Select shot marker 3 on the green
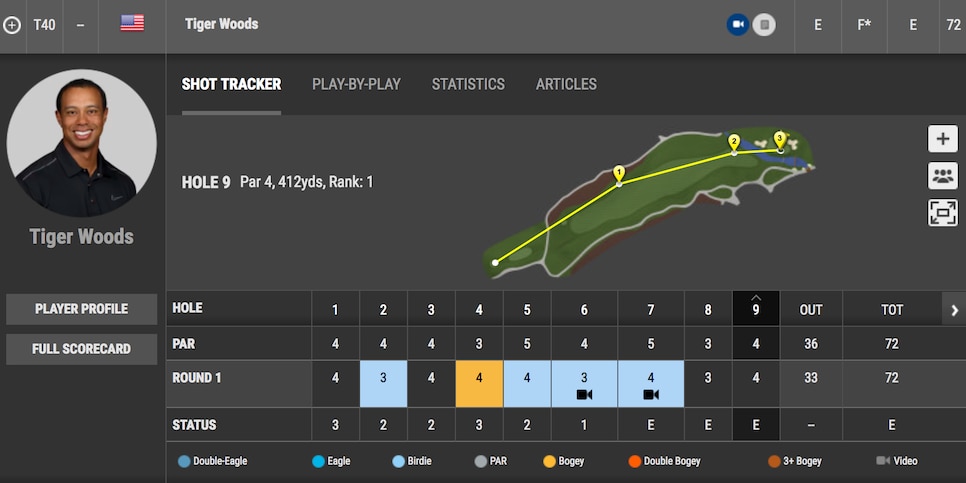 point(780,139)
